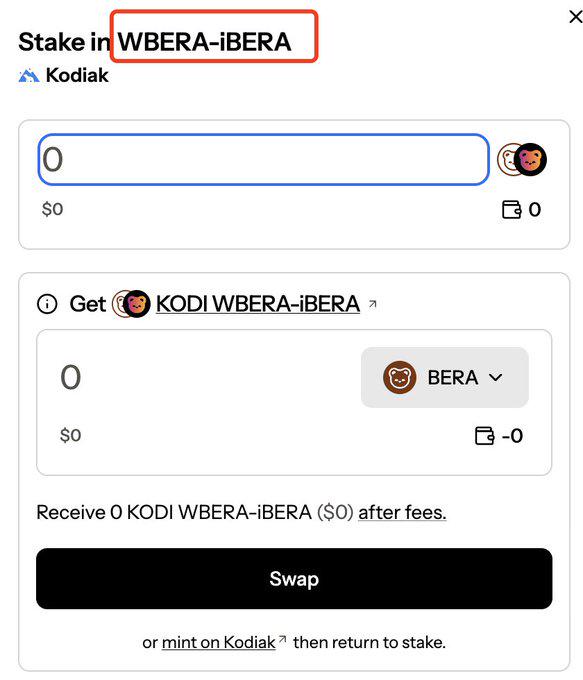Click the external arrow icon after KODI WBERA-iBERA
Viewport: 583px width, 680px height.
tap(372, 304)
